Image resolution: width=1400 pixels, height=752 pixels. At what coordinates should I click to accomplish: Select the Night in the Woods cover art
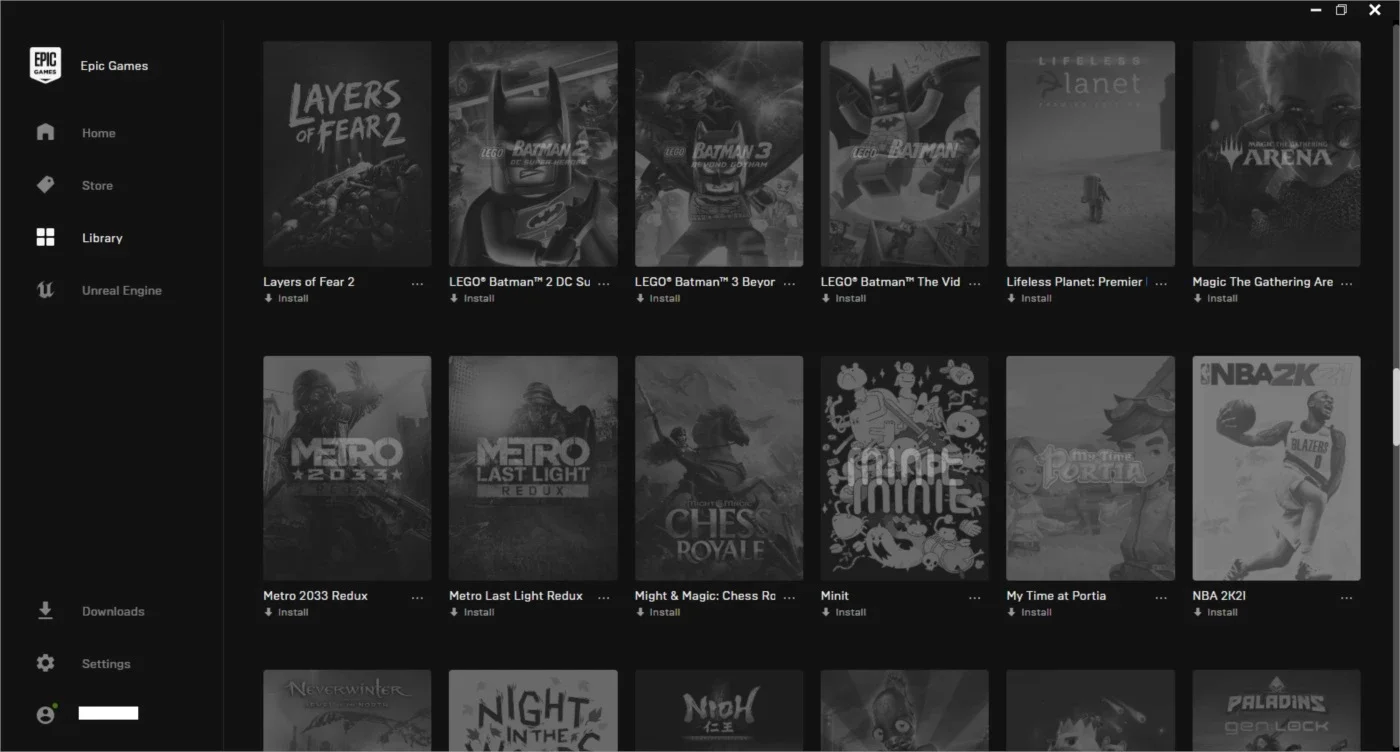coord(533,711)
